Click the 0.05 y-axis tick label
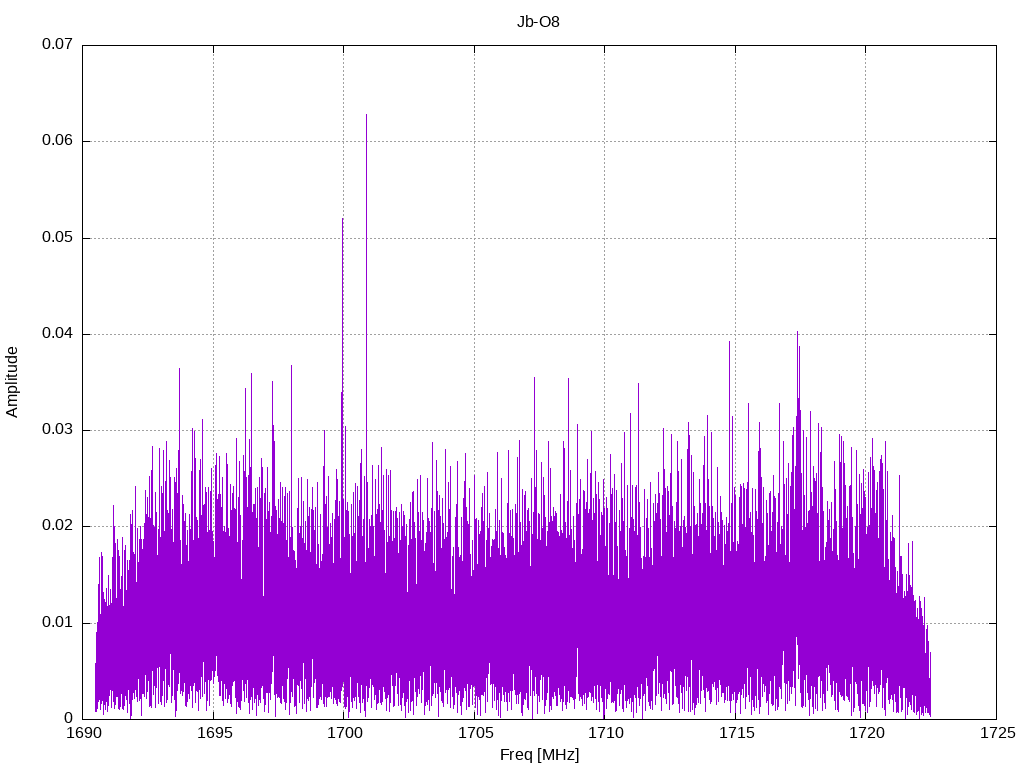 (57, 238)
